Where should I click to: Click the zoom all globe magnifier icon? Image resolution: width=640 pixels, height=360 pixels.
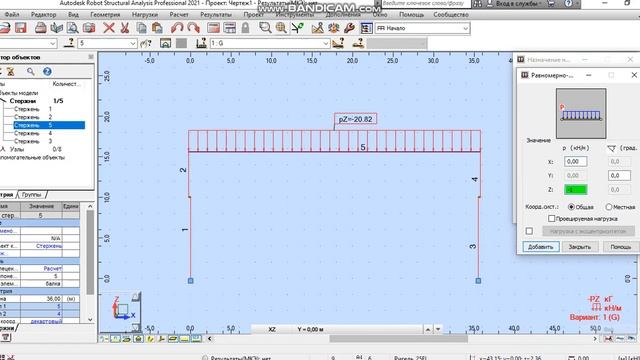click(x=281, y=28)
